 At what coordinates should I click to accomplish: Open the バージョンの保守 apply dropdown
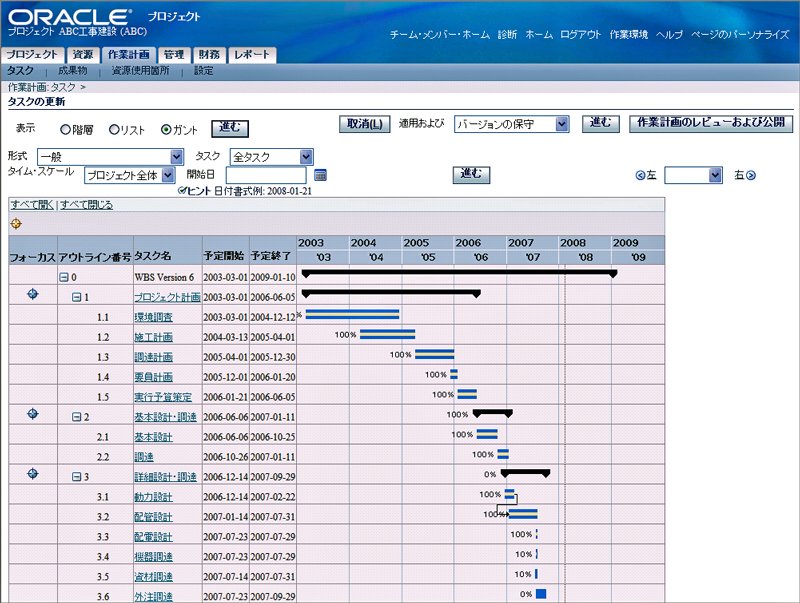(511, 124)
